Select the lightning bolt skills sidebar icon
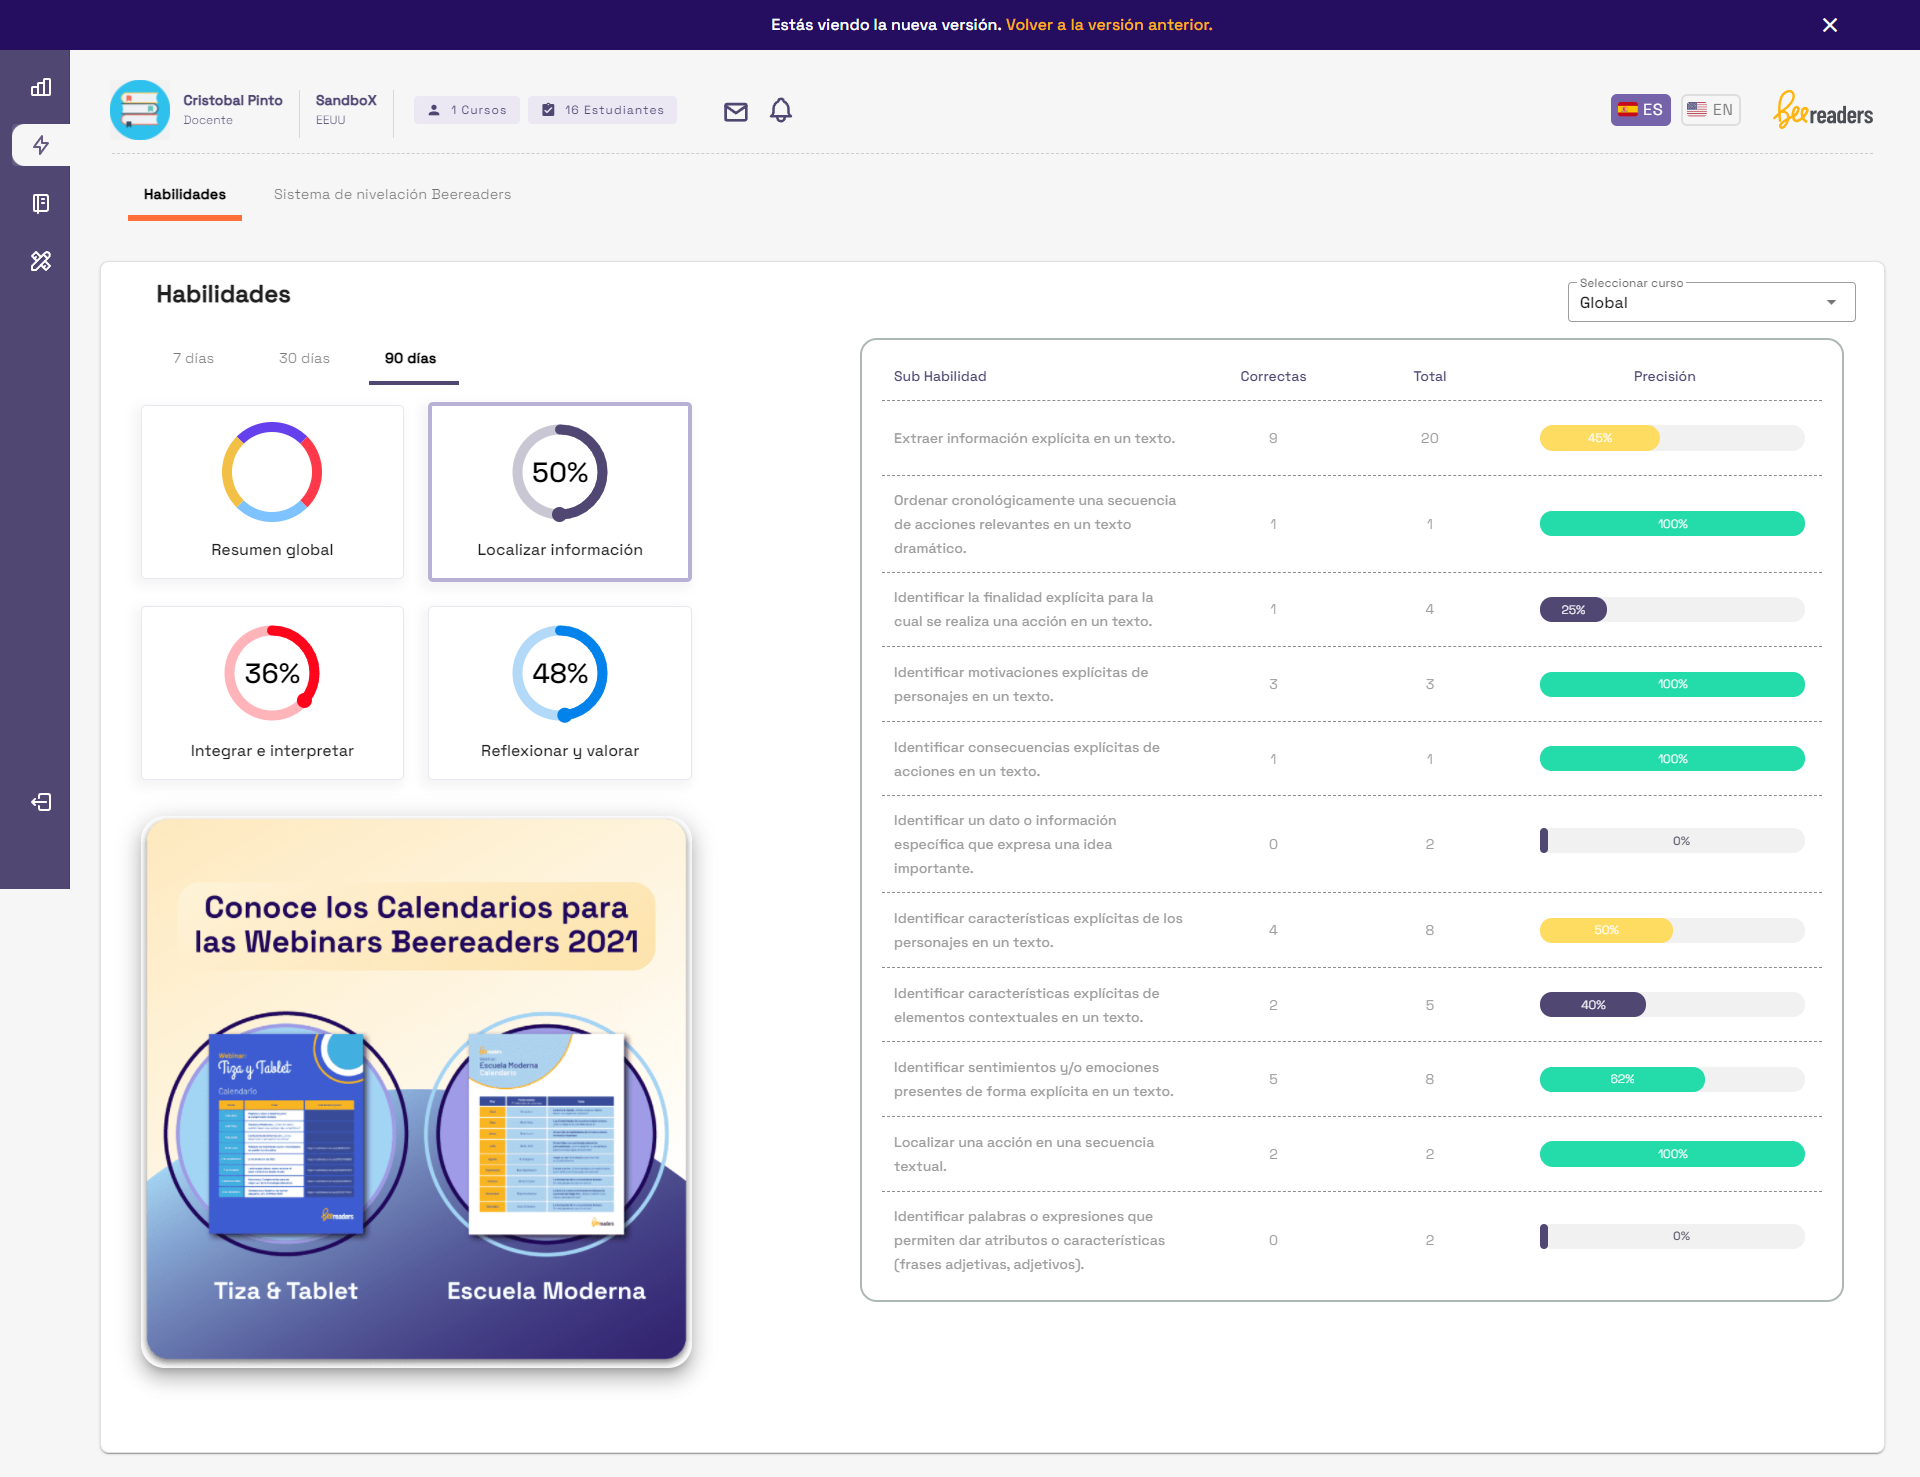The height and width of the screenshot is (1477, 1920). coord(41,145)
